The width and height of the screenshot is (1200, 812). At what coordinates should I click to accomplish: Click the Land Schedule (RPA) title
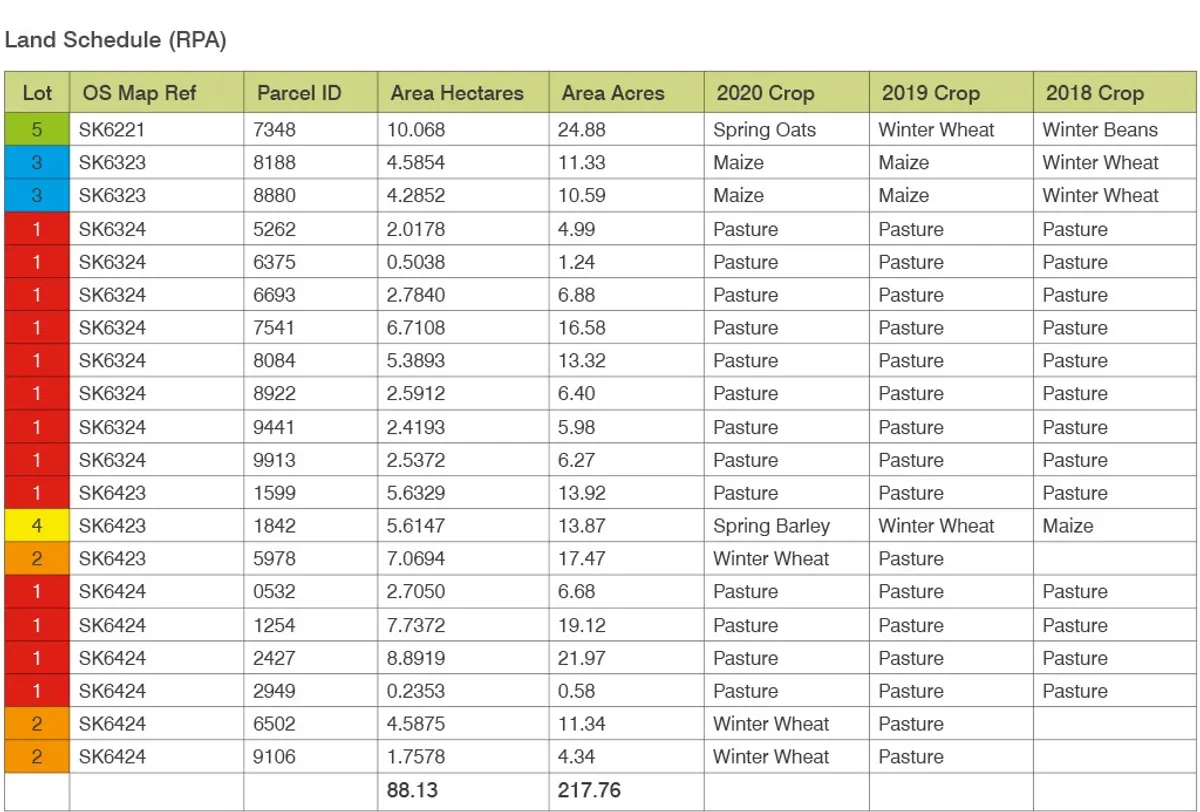(116, 40)
